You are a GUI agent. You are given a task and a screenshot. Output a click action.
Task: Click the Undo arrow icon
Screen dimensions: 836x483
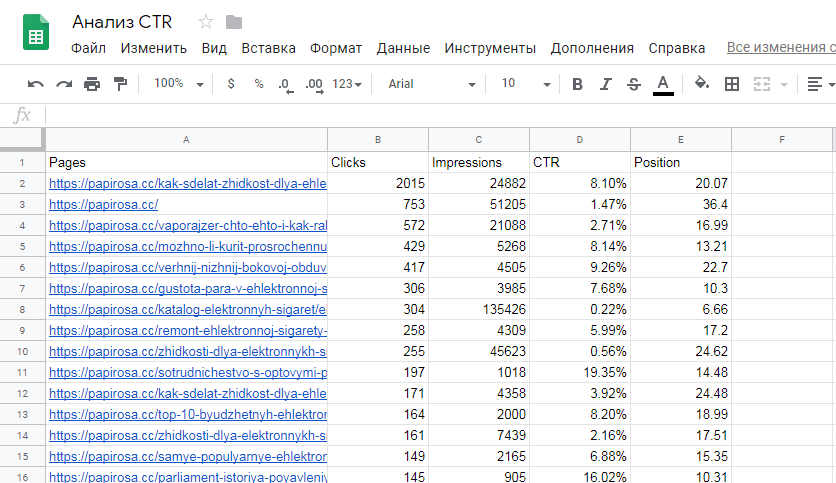[x=36, y=84]
